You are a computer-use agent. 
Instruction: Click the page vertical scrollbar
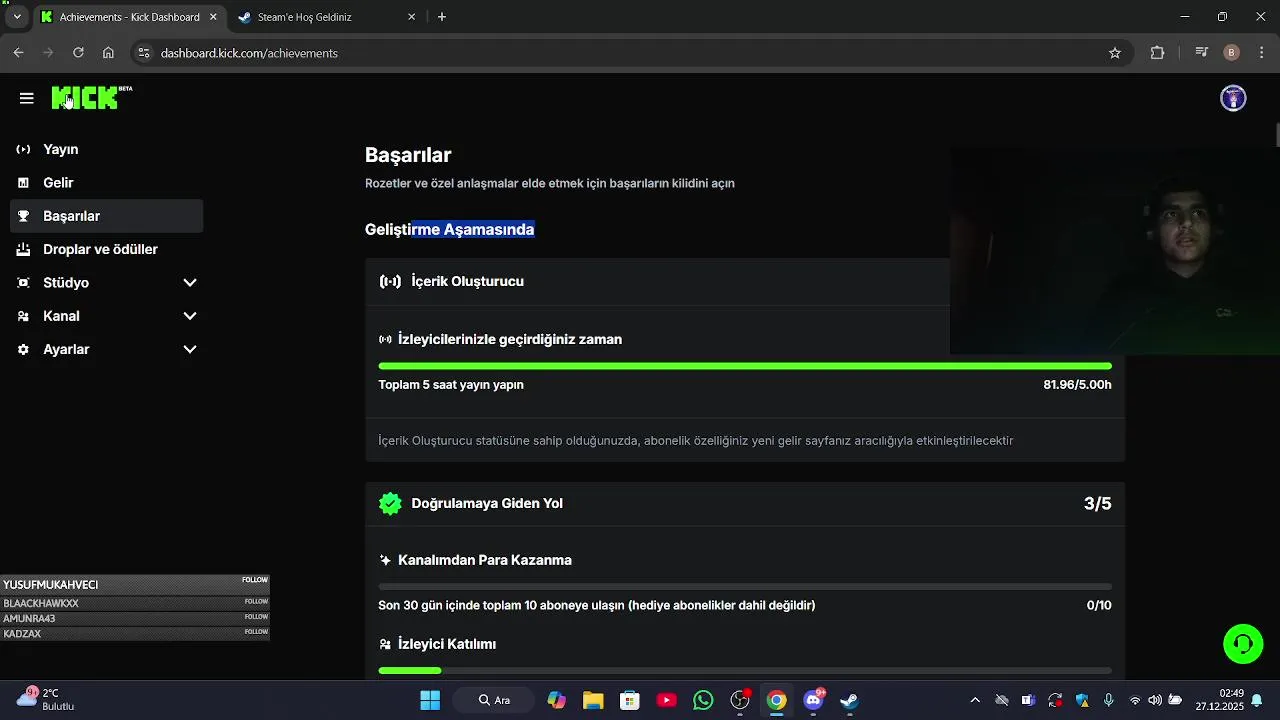(x=1277, y=134)
